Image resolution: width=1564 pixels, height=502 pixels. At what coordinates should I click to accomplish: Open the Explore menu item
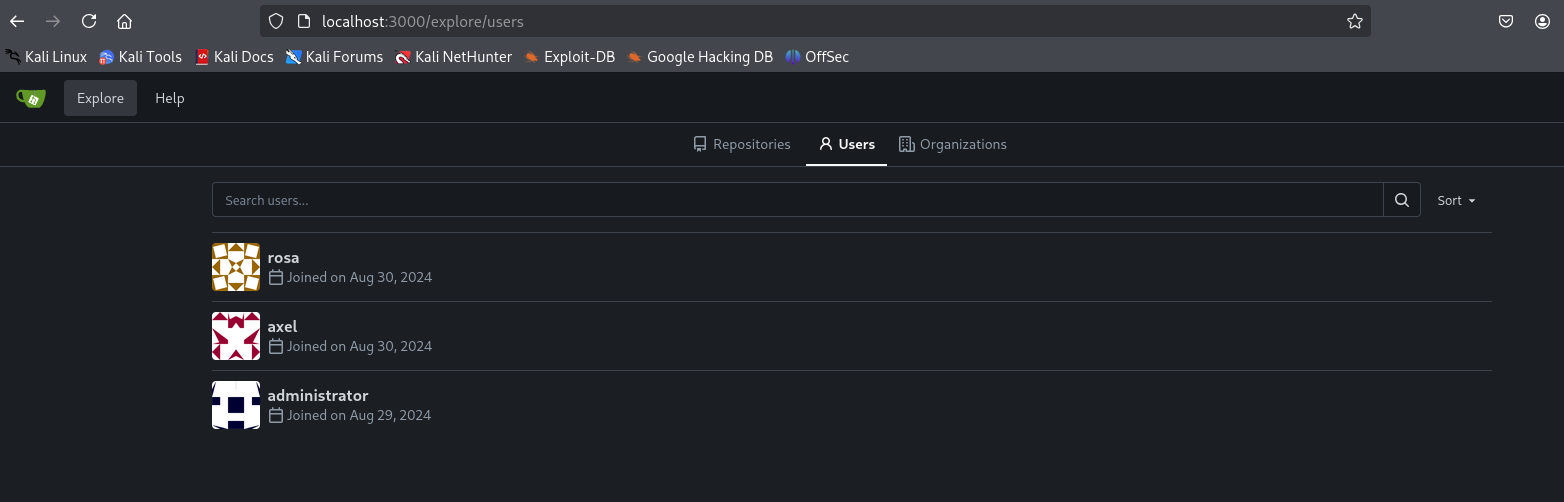pyautogui.click(x=100, y=98)
